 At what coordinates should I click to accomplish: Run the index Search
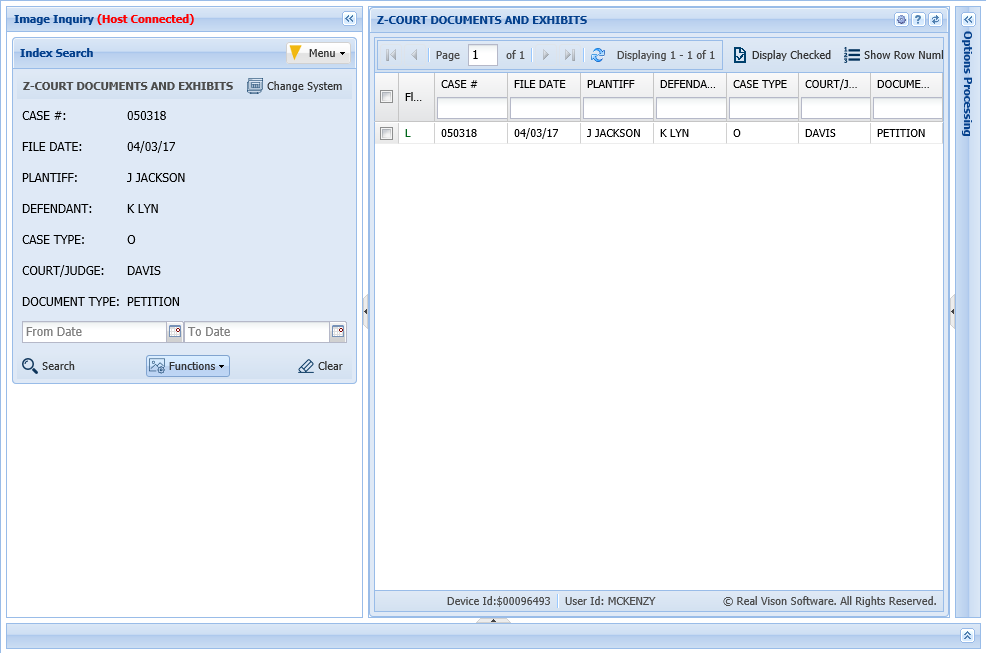click(x=48, y=366)
